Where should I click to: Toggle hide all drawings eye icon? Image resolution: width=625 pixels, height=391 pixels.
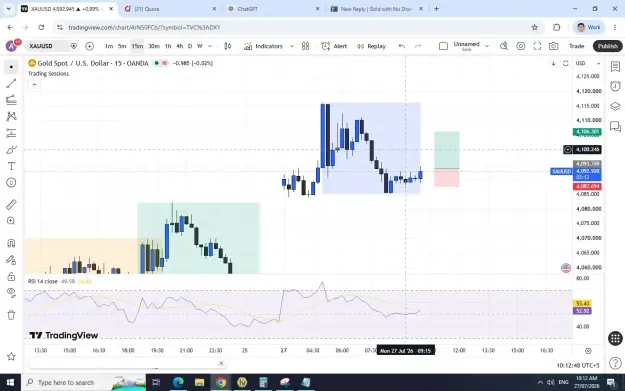11,293
